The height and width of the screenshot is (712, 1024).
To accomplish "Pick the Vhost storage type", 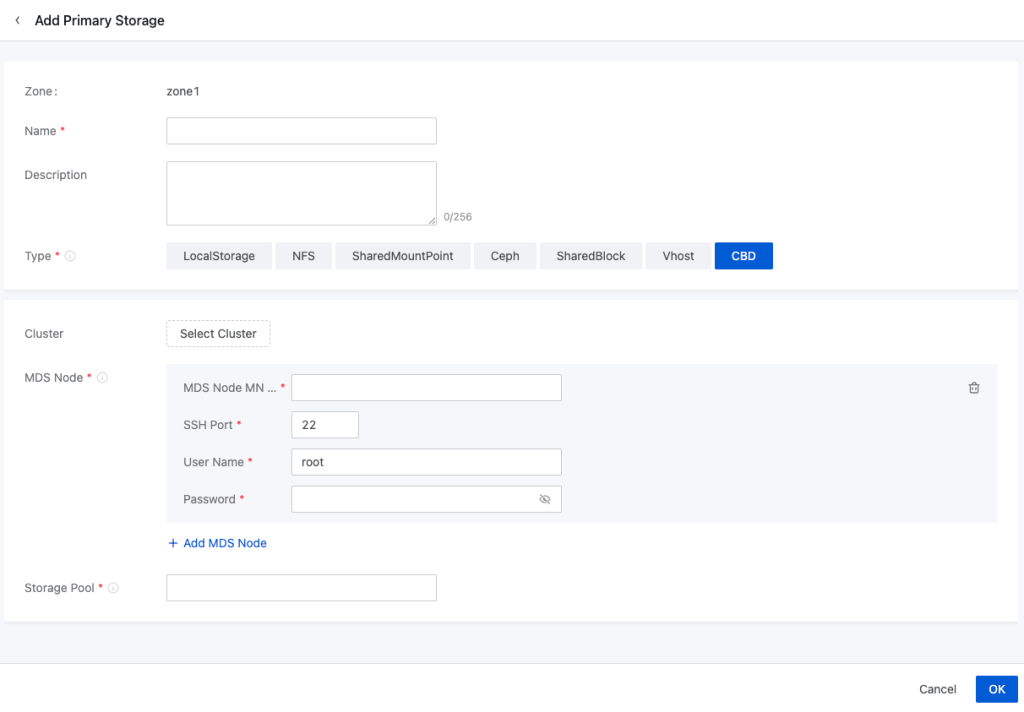I will pos(678,256).
